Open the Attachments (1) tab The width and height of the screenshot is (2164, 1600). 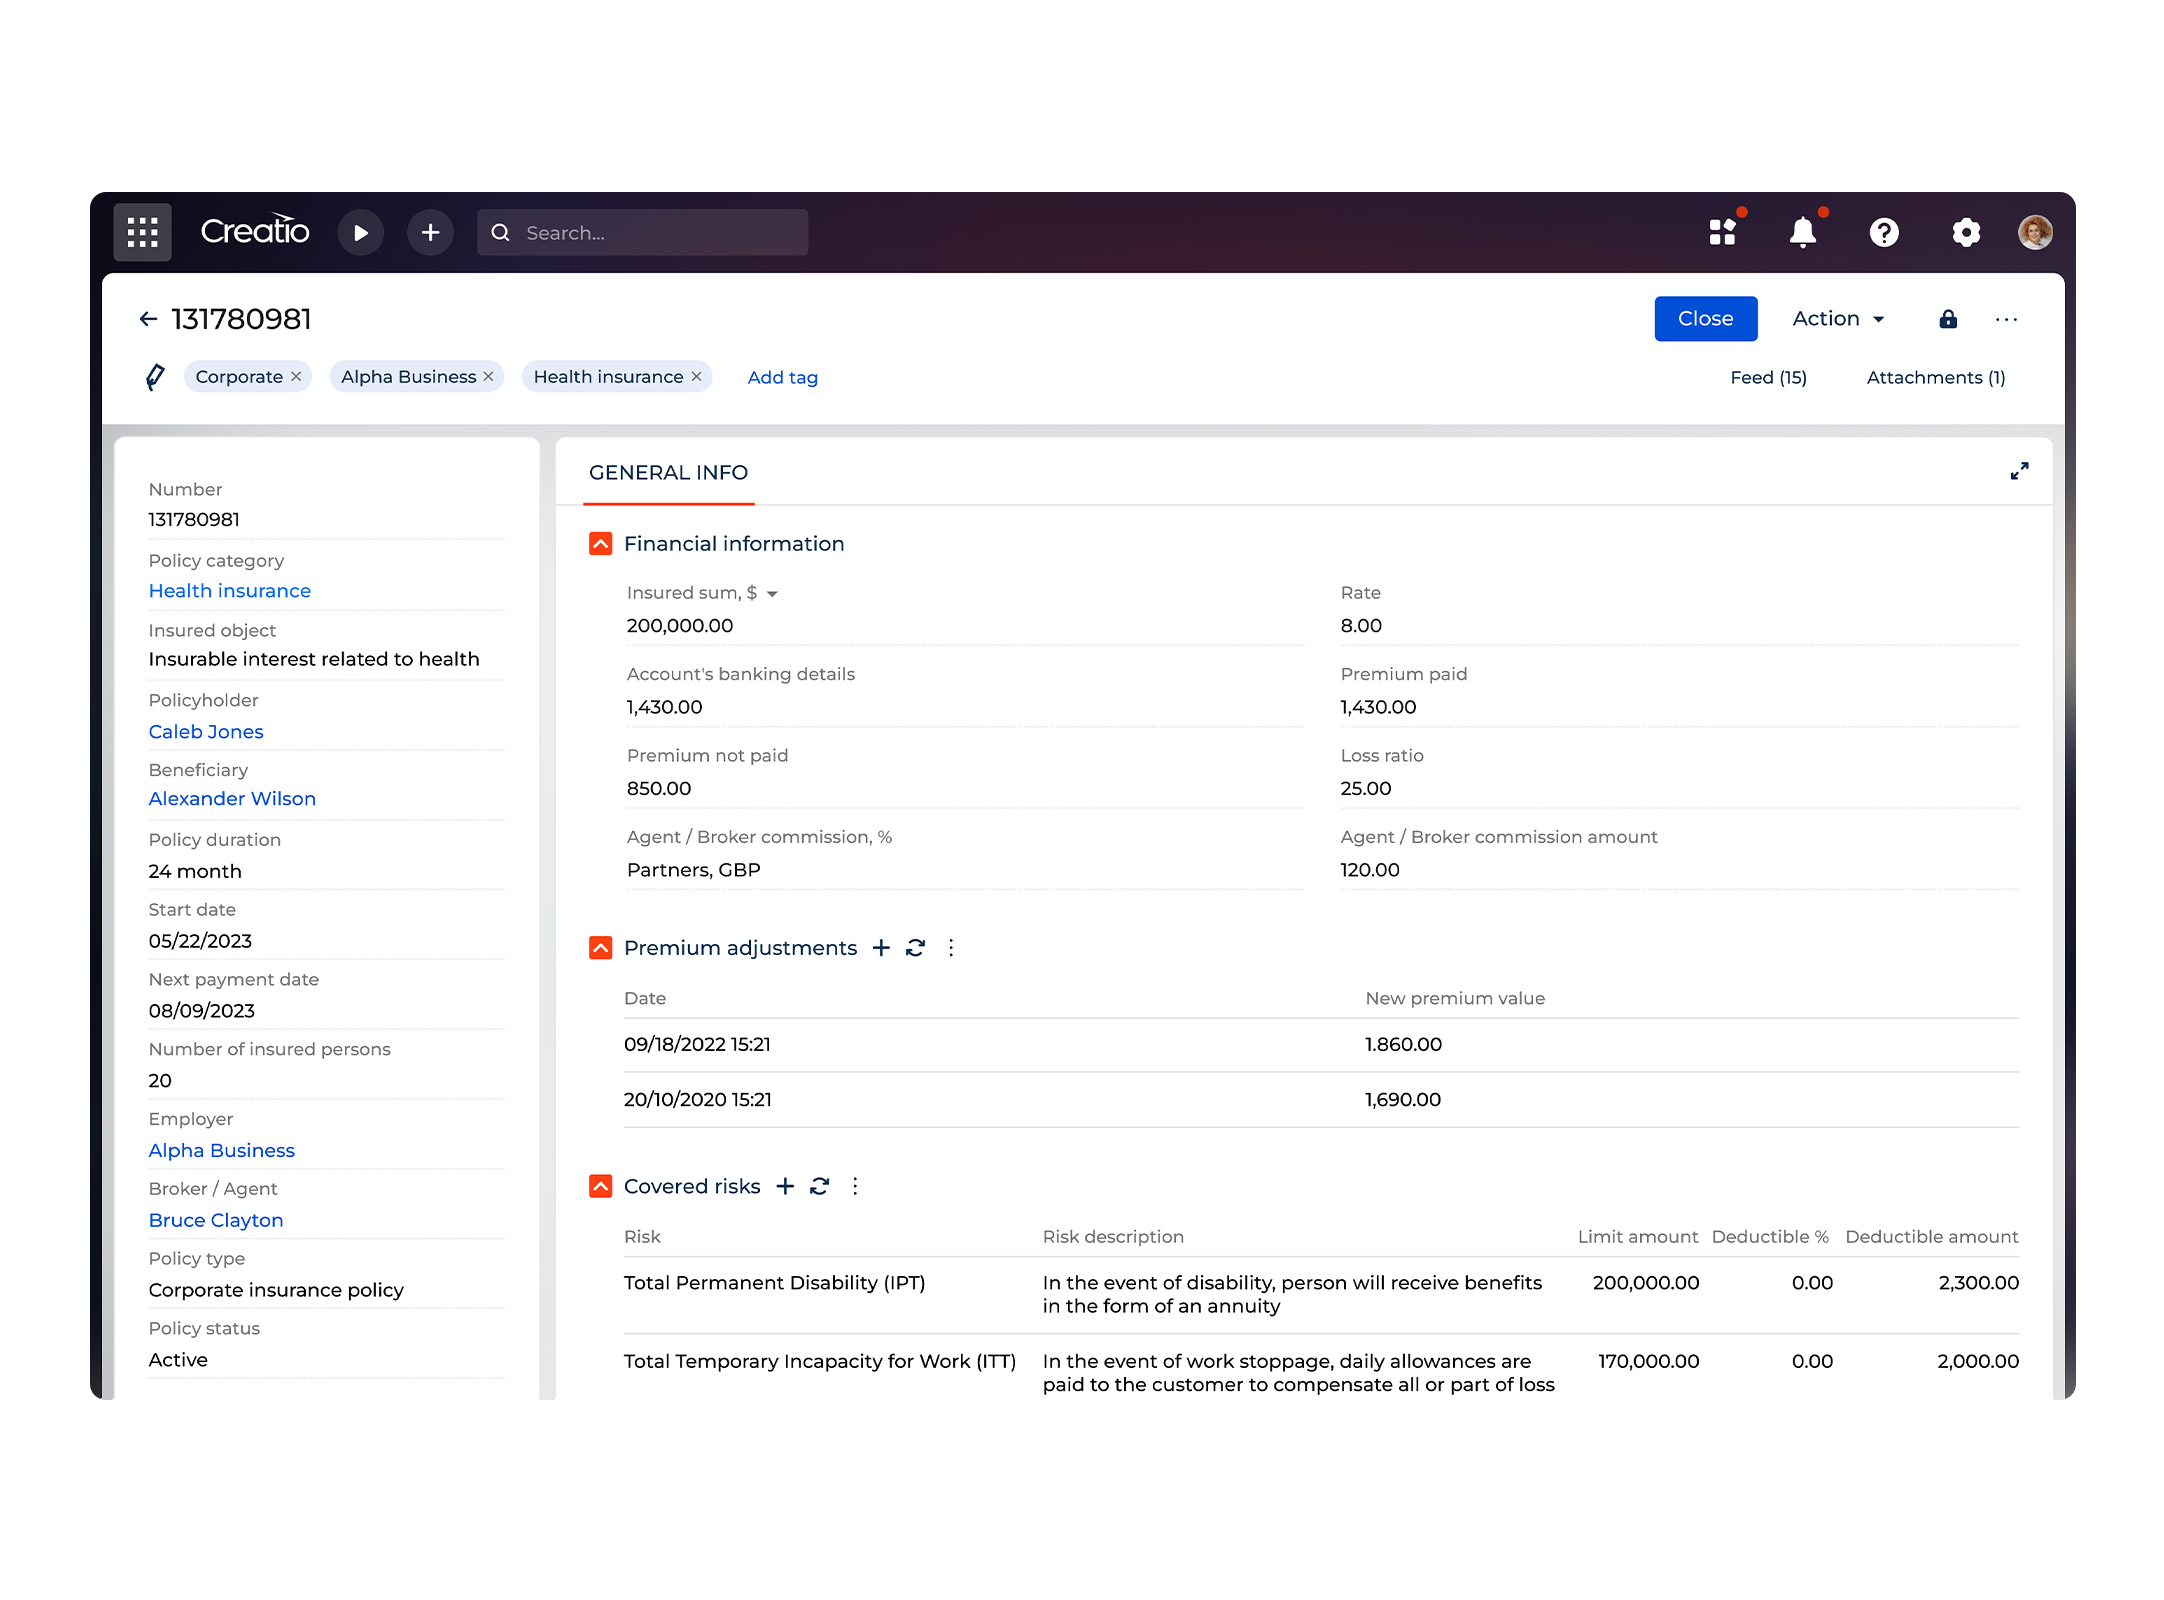pos(1935,377)
